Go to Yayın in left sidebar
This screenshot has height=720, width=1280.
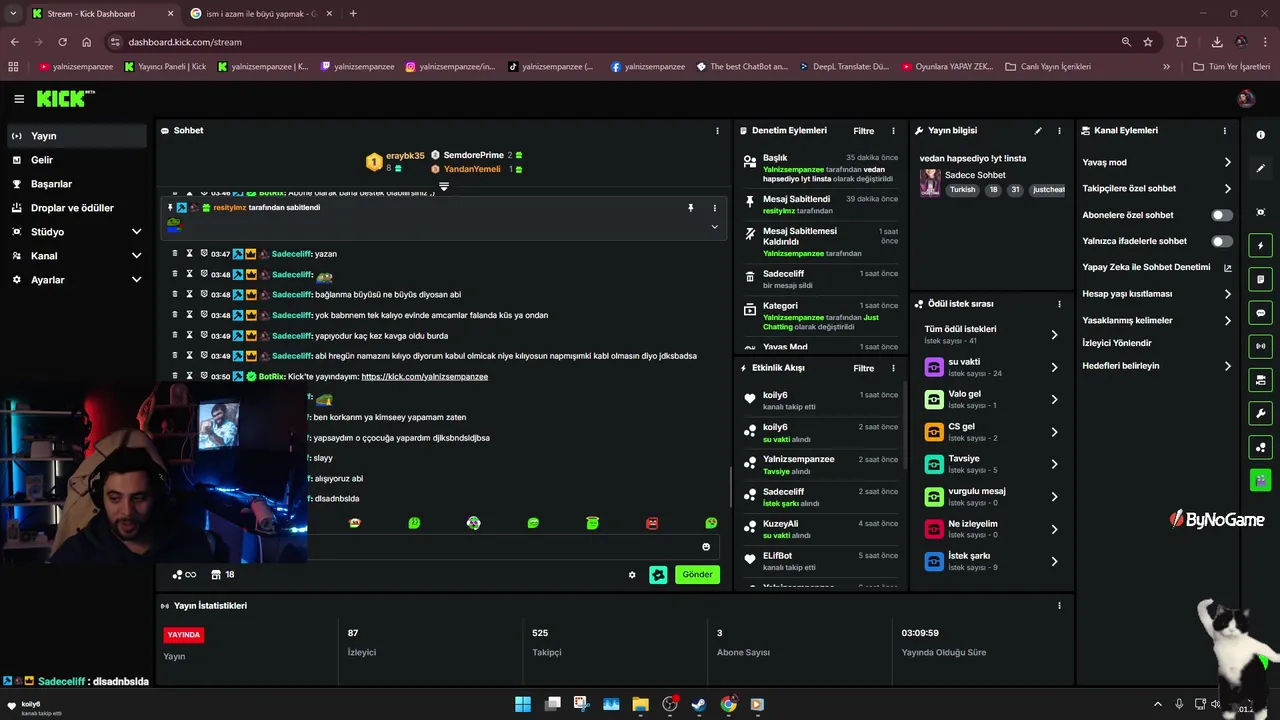tap(77, 136)
